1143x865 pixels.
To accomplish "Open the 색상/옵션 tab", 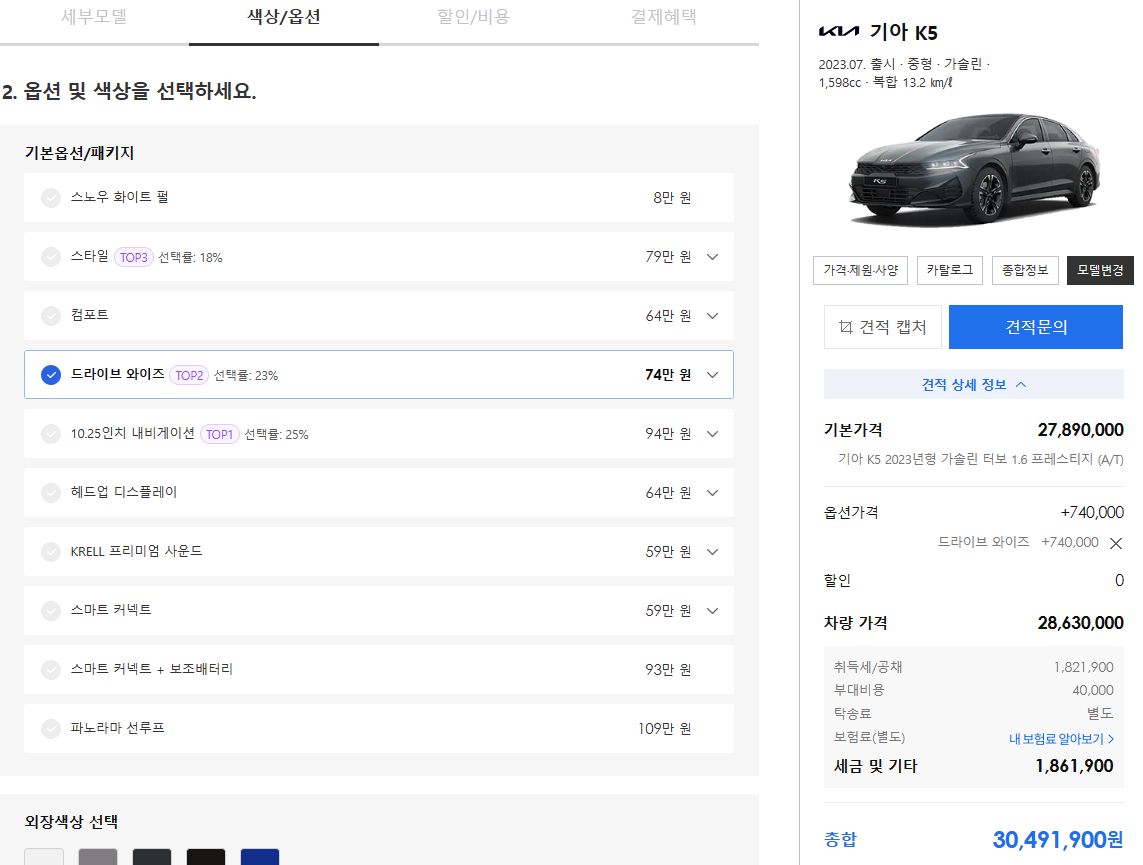I will point(284,17).
